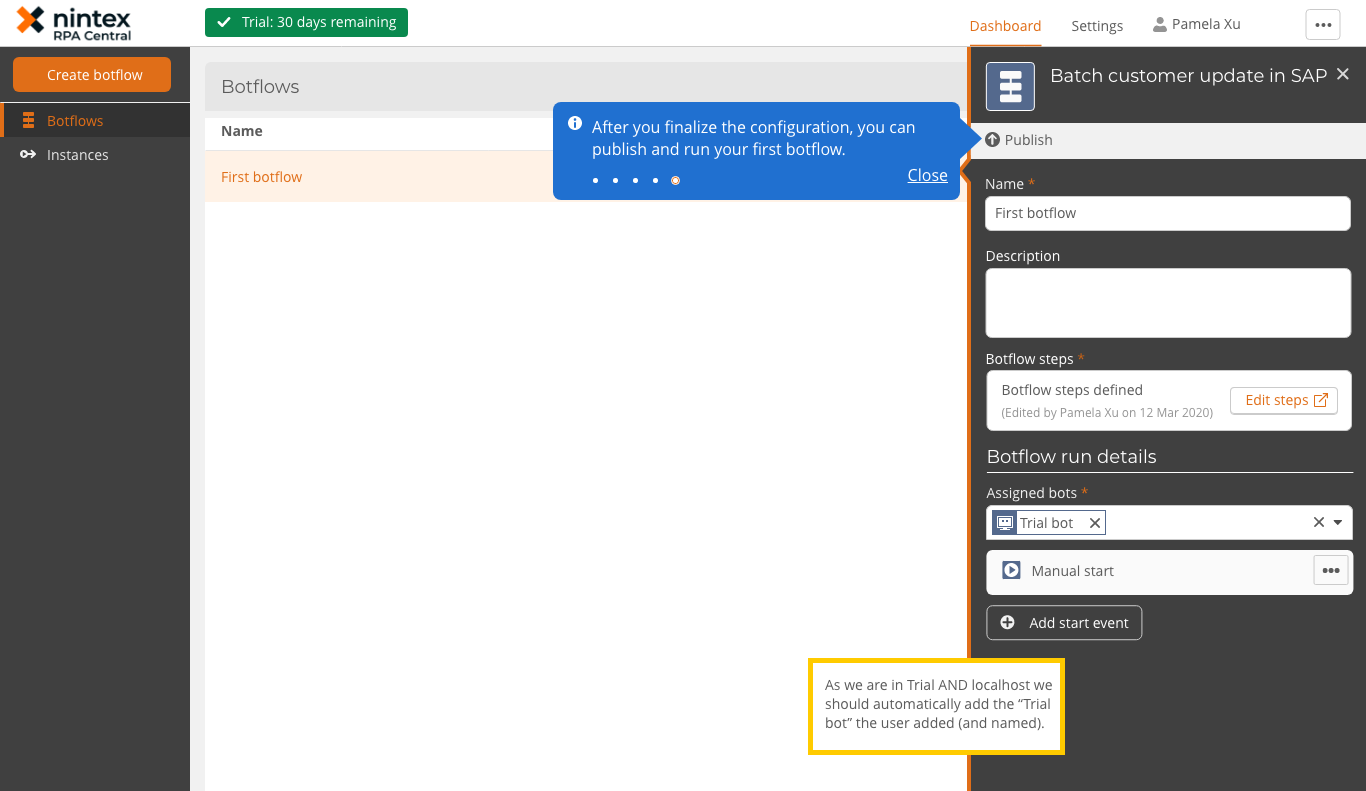The image size is (1366, 791).
Task: Click the Create botflow button
Action: click(x=92, y=75)
